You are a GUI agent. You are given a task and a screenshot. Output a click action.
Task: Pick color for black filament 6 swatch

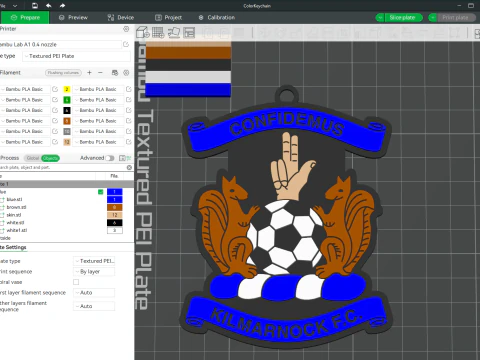click(67, 110)
